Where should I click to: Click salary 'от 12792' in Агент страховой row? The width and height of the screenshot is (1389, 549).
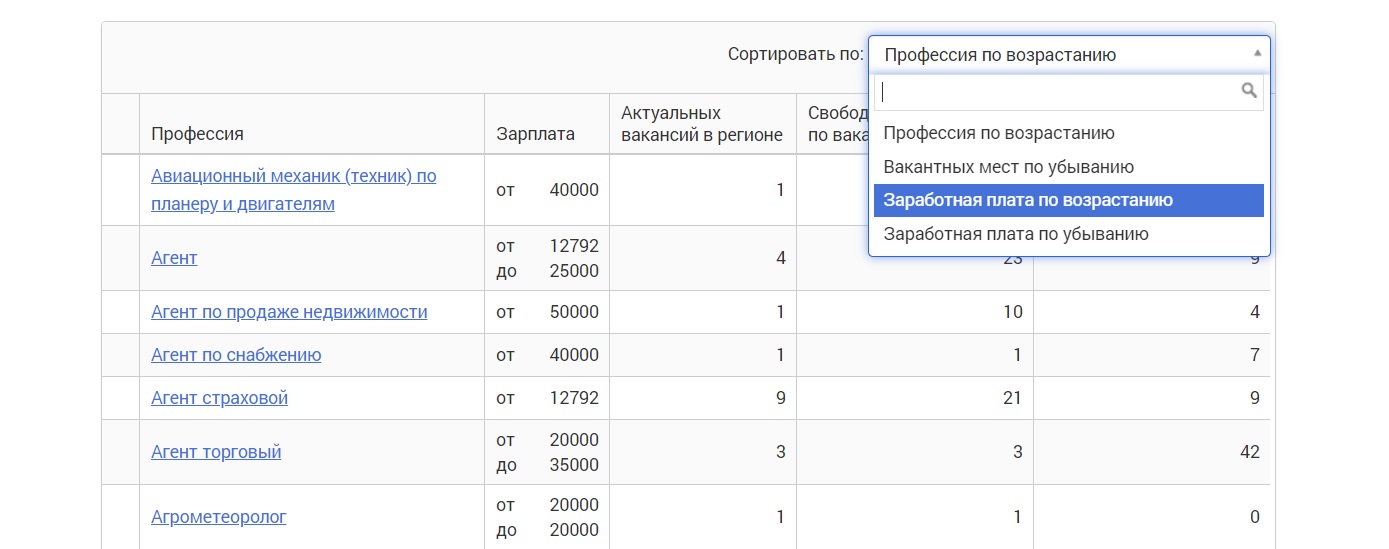point(547,398)
